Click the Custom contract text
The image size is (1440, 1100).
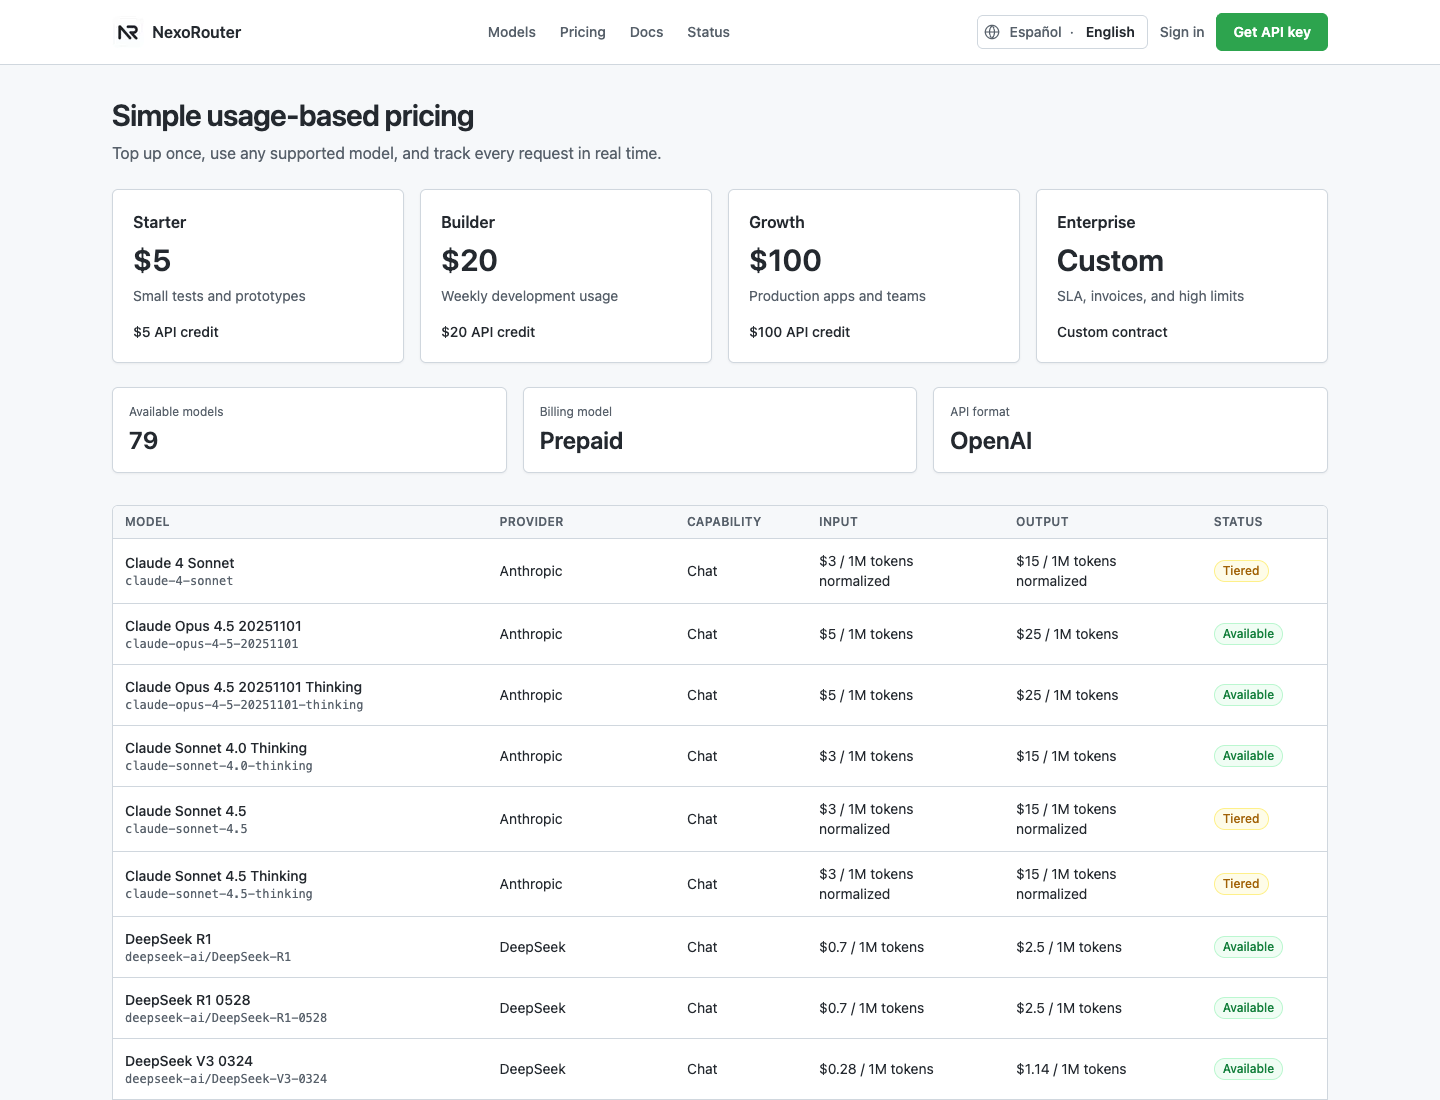pyautogui.click(x=1112, y=332)
